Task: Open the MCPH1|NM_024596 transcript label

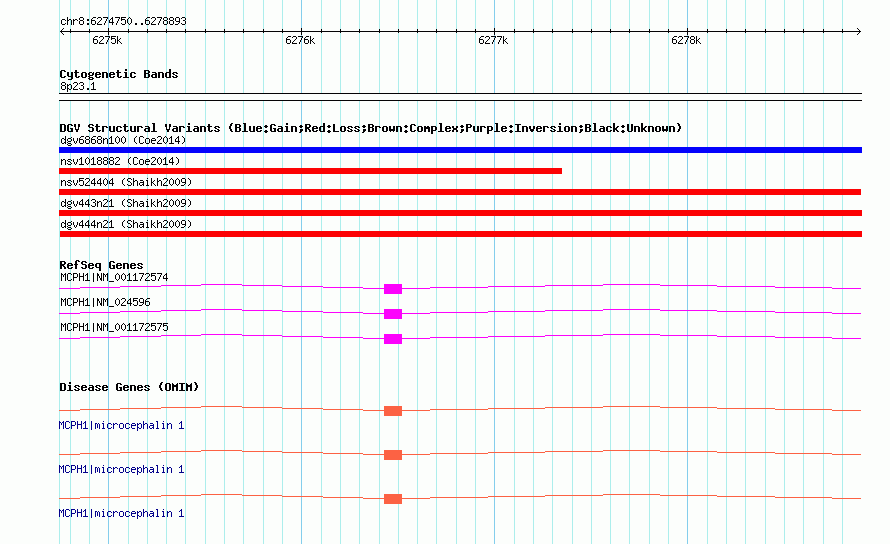Action: point(105,303)
